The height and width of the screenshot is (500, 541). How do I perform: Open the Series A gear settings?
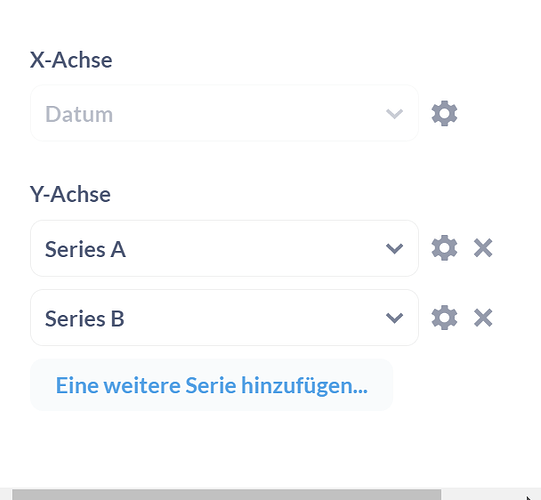(x=444, y=248)
